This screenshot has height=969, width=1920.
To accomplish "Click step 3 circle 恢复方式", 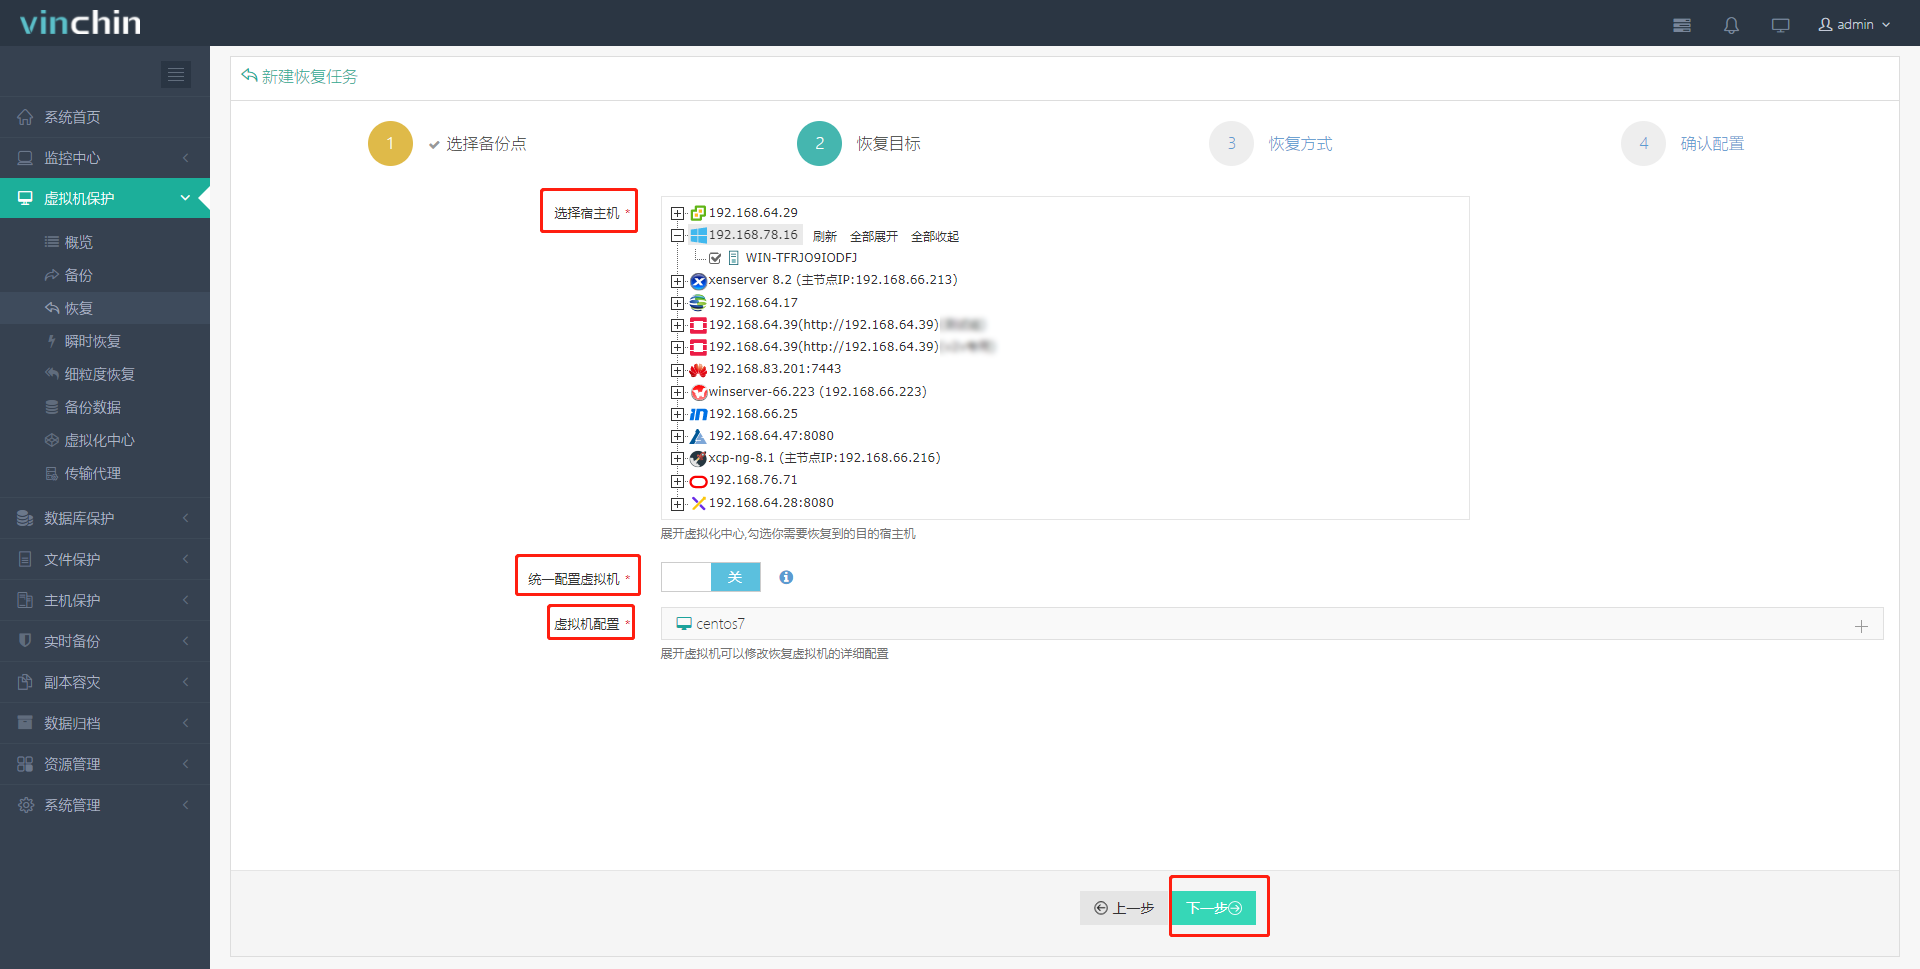I will pos(1231,143).
